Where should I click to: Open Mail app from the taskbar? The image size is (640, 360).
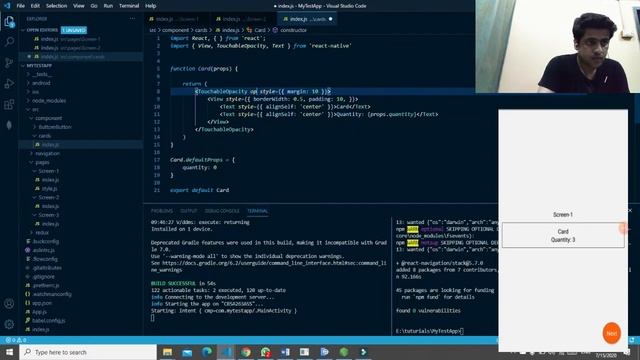(187, 352)
